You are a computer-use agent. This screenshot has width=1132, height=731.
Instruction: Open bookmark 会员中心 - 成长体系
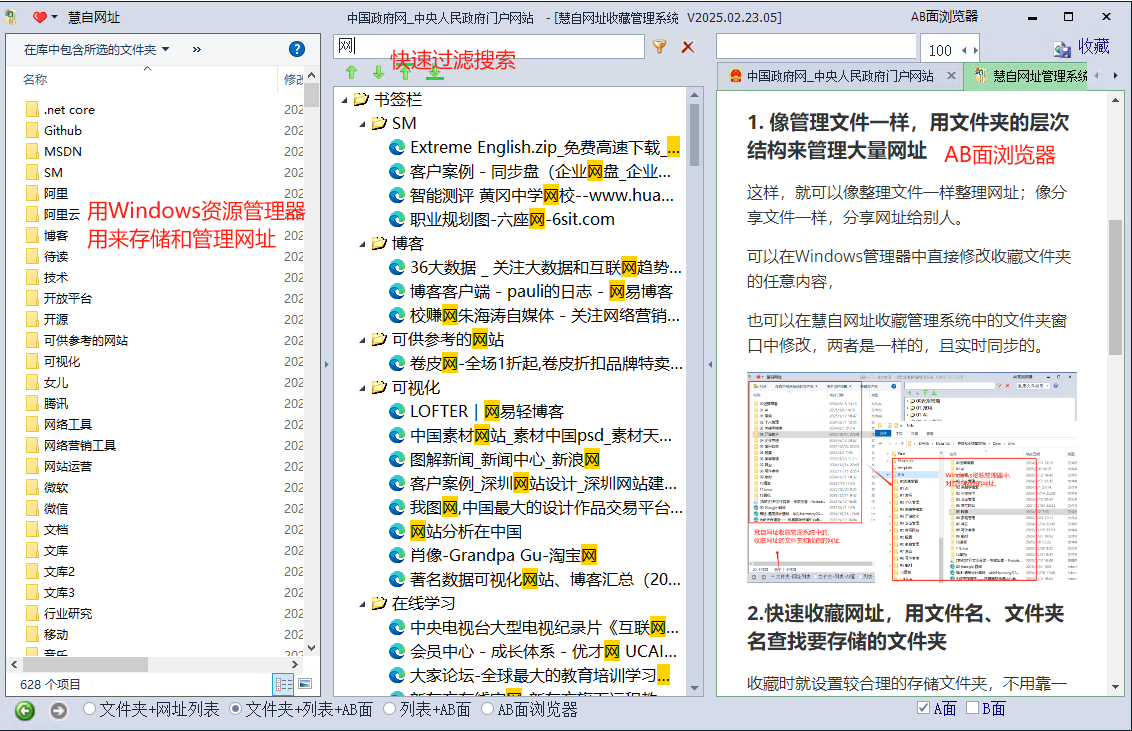544,652
